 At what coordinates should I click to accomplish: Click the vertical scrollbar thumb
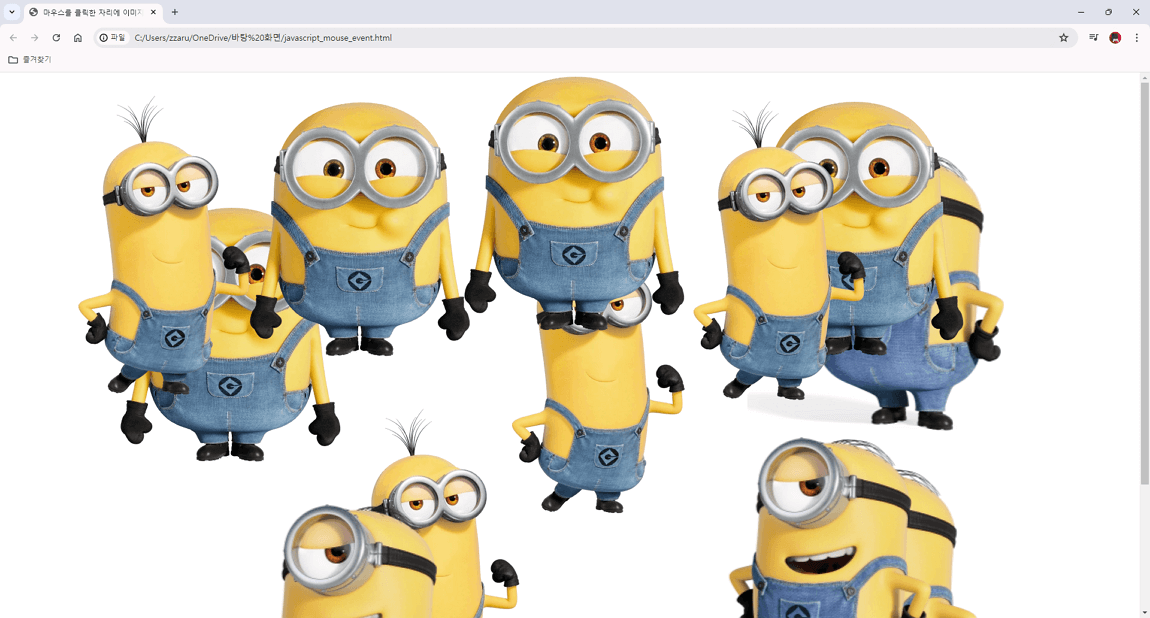(1144, 283)
